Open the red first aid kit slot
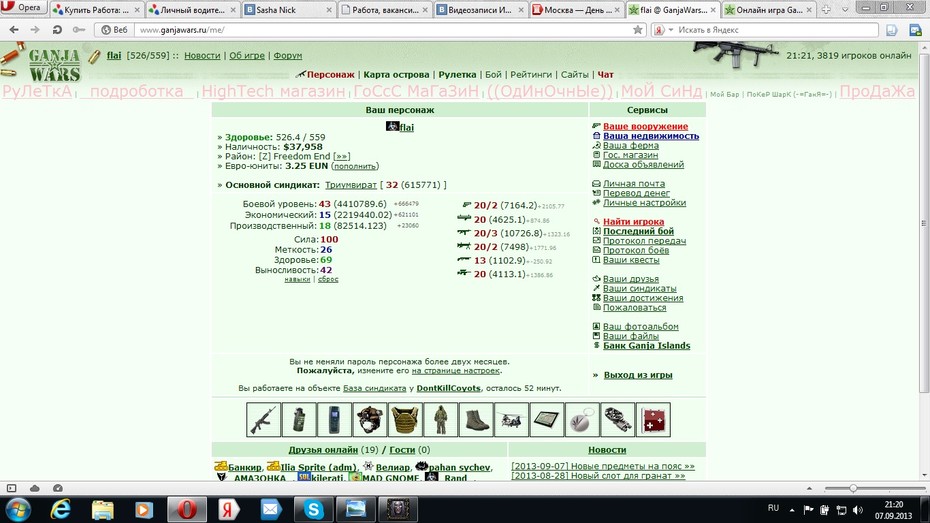The width and height of the screenshot is (930, 523). coord(653,420)
